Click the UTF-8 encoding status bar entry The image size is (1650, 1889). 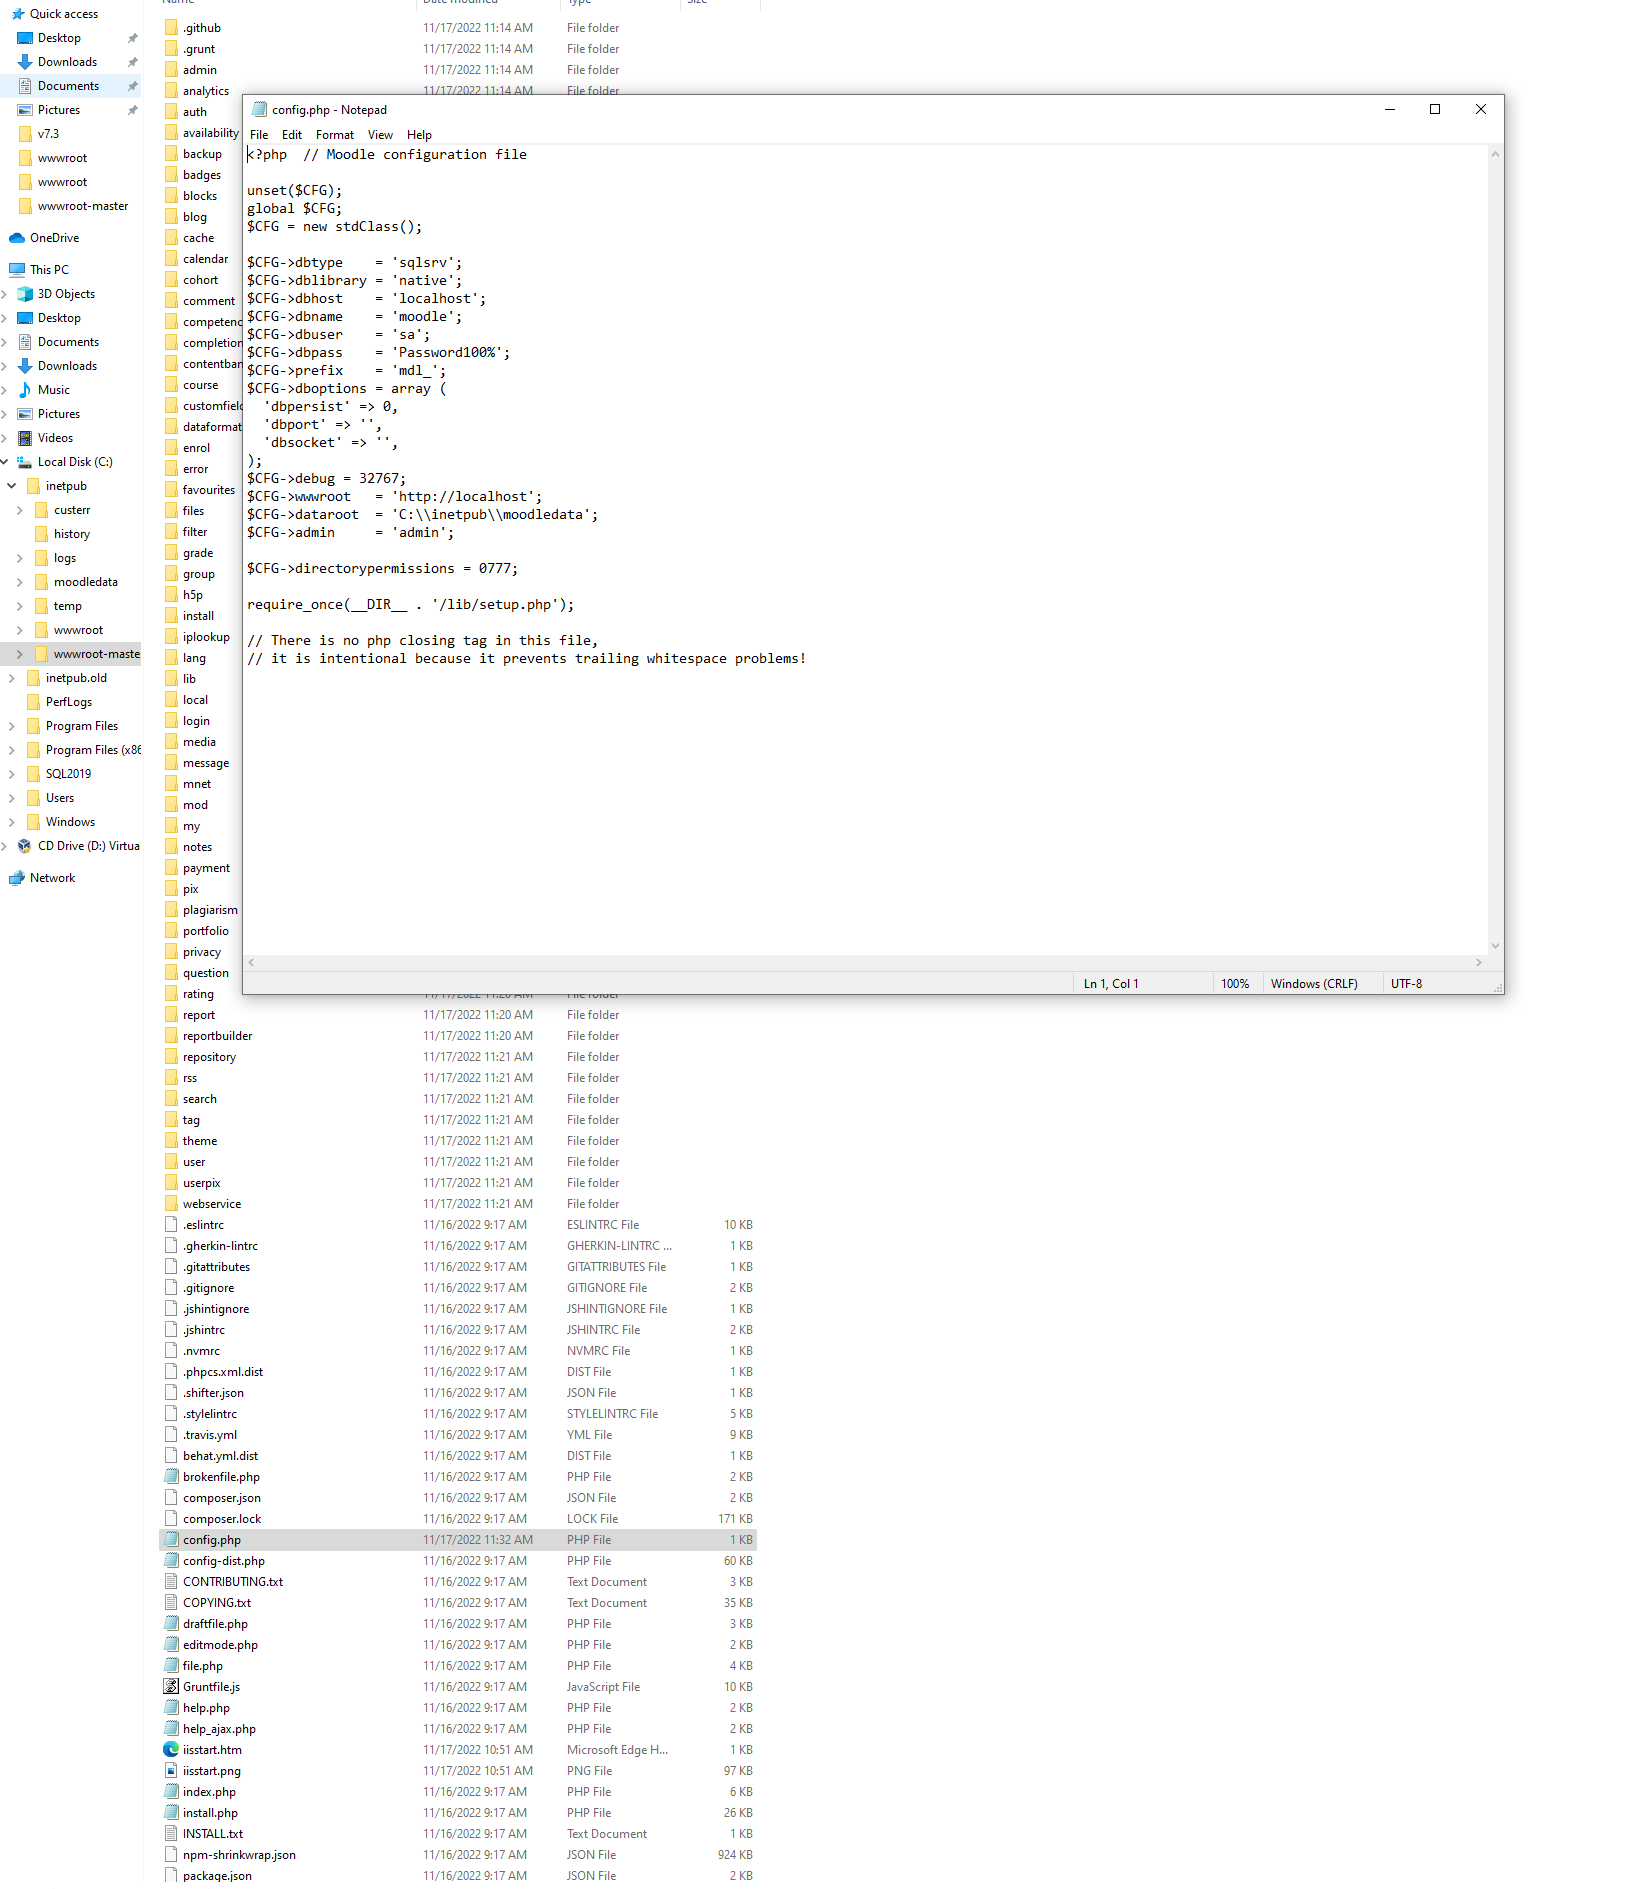(x=1406, y=984)
